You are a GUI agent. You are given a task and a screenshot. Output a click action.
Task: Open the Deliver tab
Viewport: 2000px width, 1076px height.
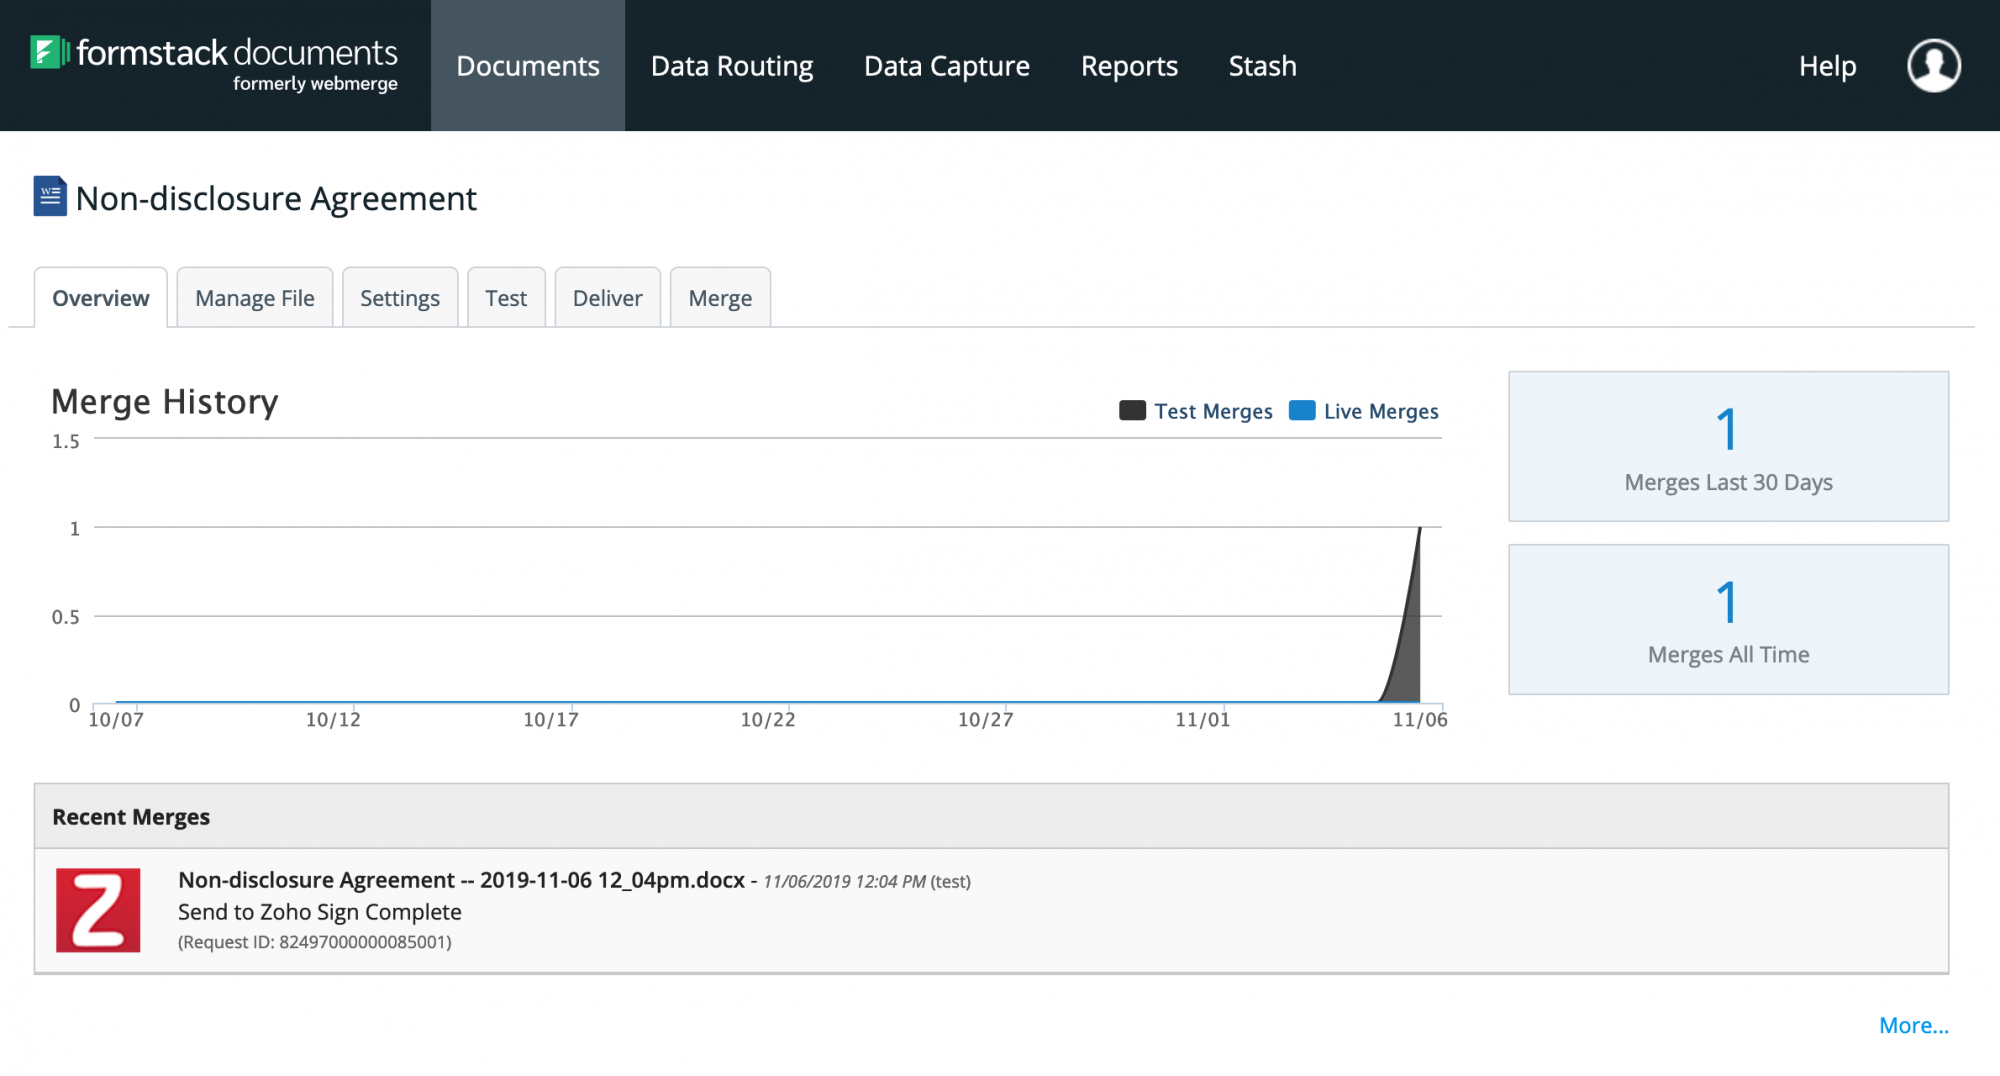tap(607, 298)
